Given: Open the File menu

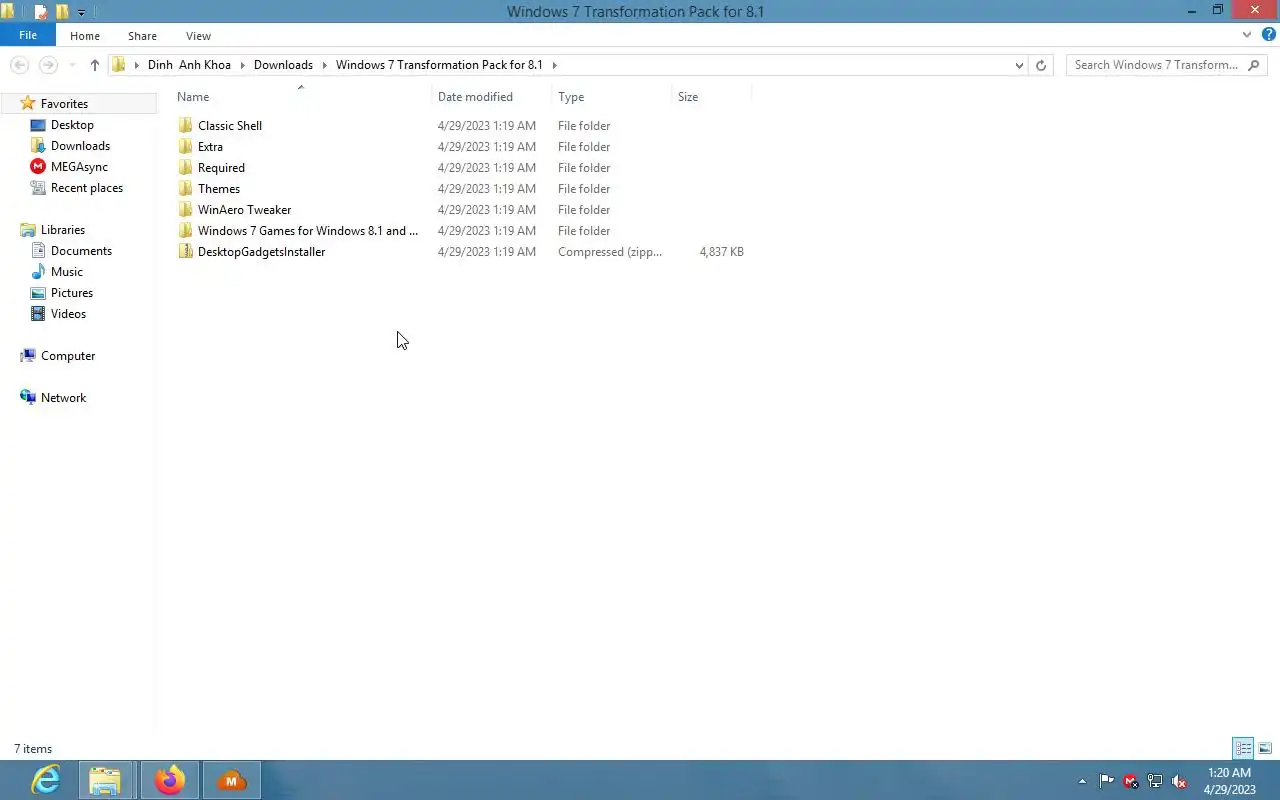Looking at the screenshot, I should coord(28,35).
